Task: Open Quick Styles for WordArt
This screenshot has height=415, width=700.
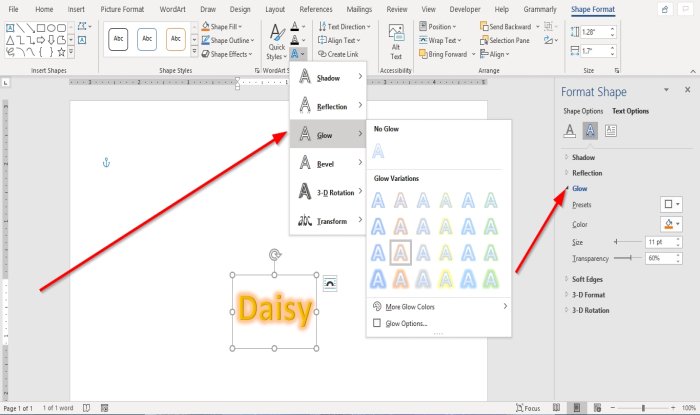Action: pos(277,42)
